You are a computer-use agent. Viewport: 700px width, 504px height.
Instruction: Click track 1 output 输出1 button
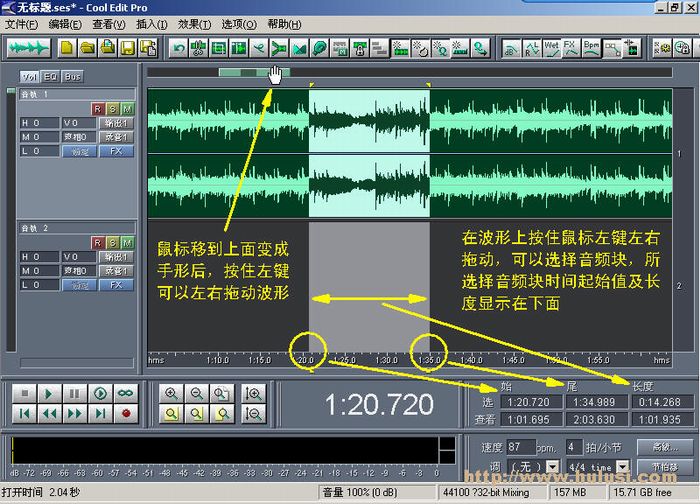coord(116,123)
